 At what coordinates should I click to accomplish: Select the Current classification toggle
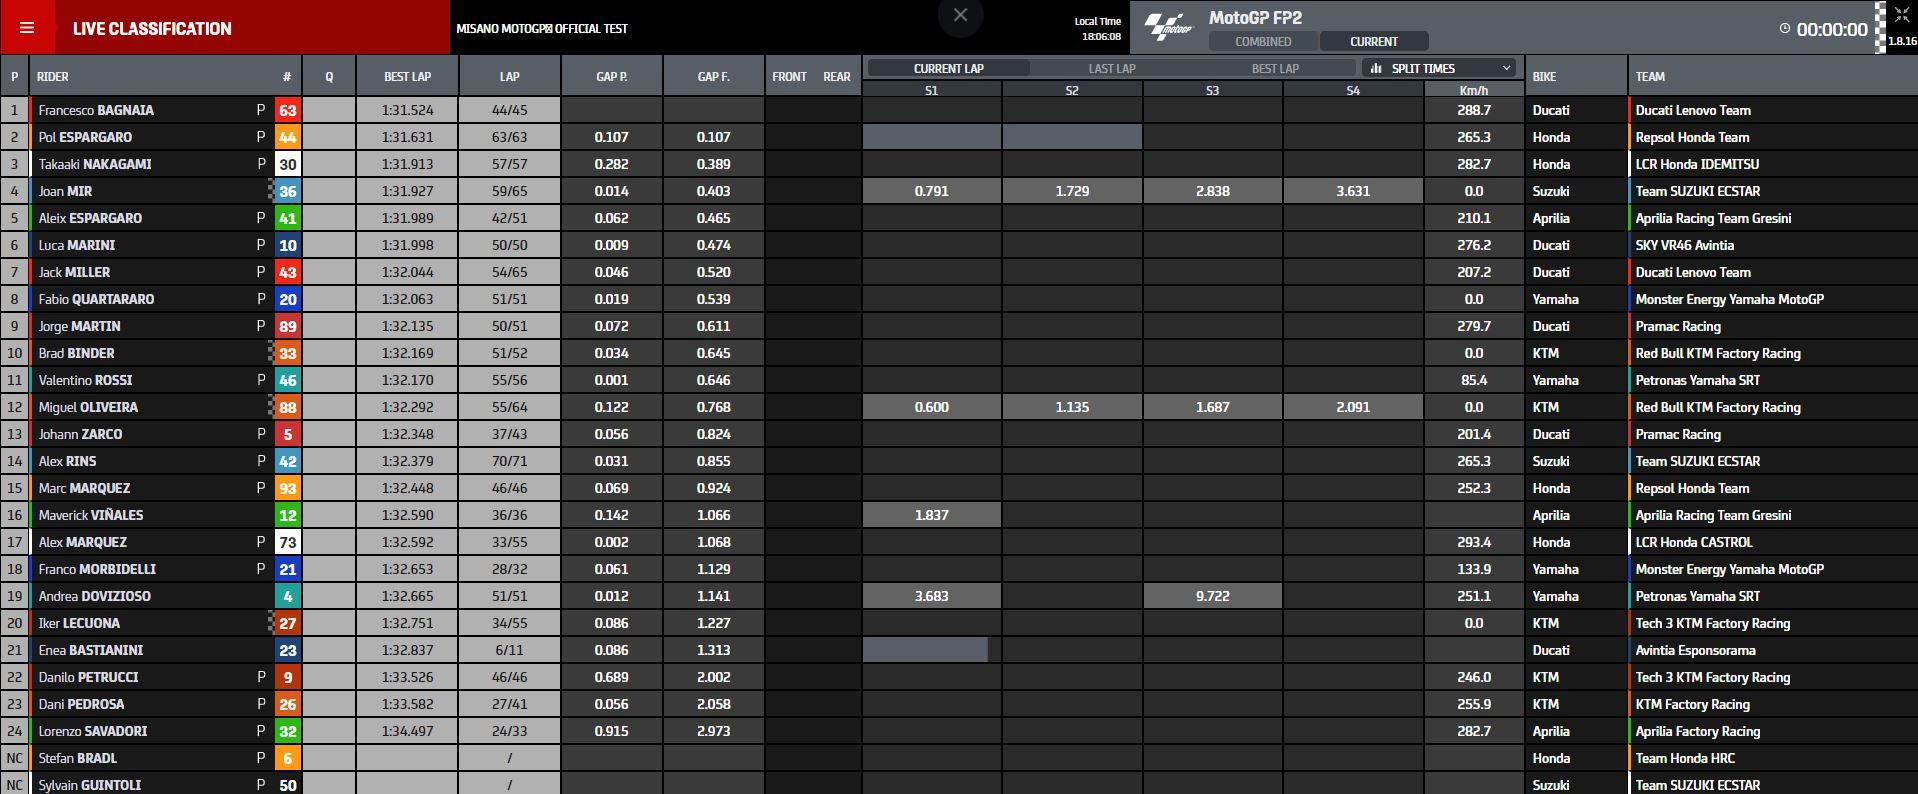coord(1373,41)
